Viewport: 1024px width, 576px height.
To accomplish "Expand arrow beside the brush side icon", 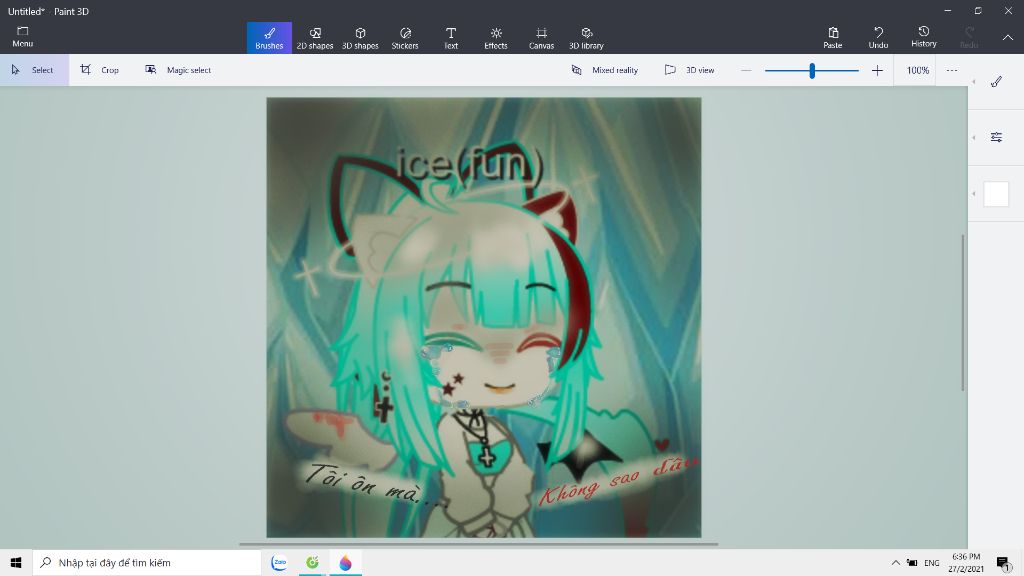I will (x=974, y=82).
